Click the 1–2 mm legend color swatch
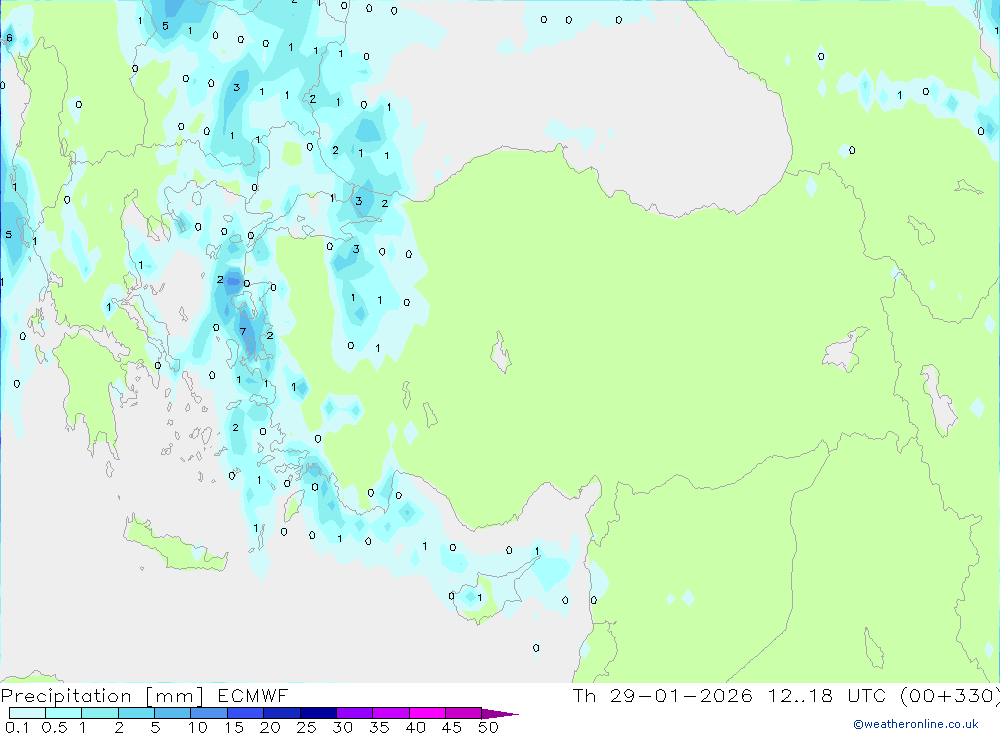The width and height of the screenshot is (1000, 733). coord(100,713)
